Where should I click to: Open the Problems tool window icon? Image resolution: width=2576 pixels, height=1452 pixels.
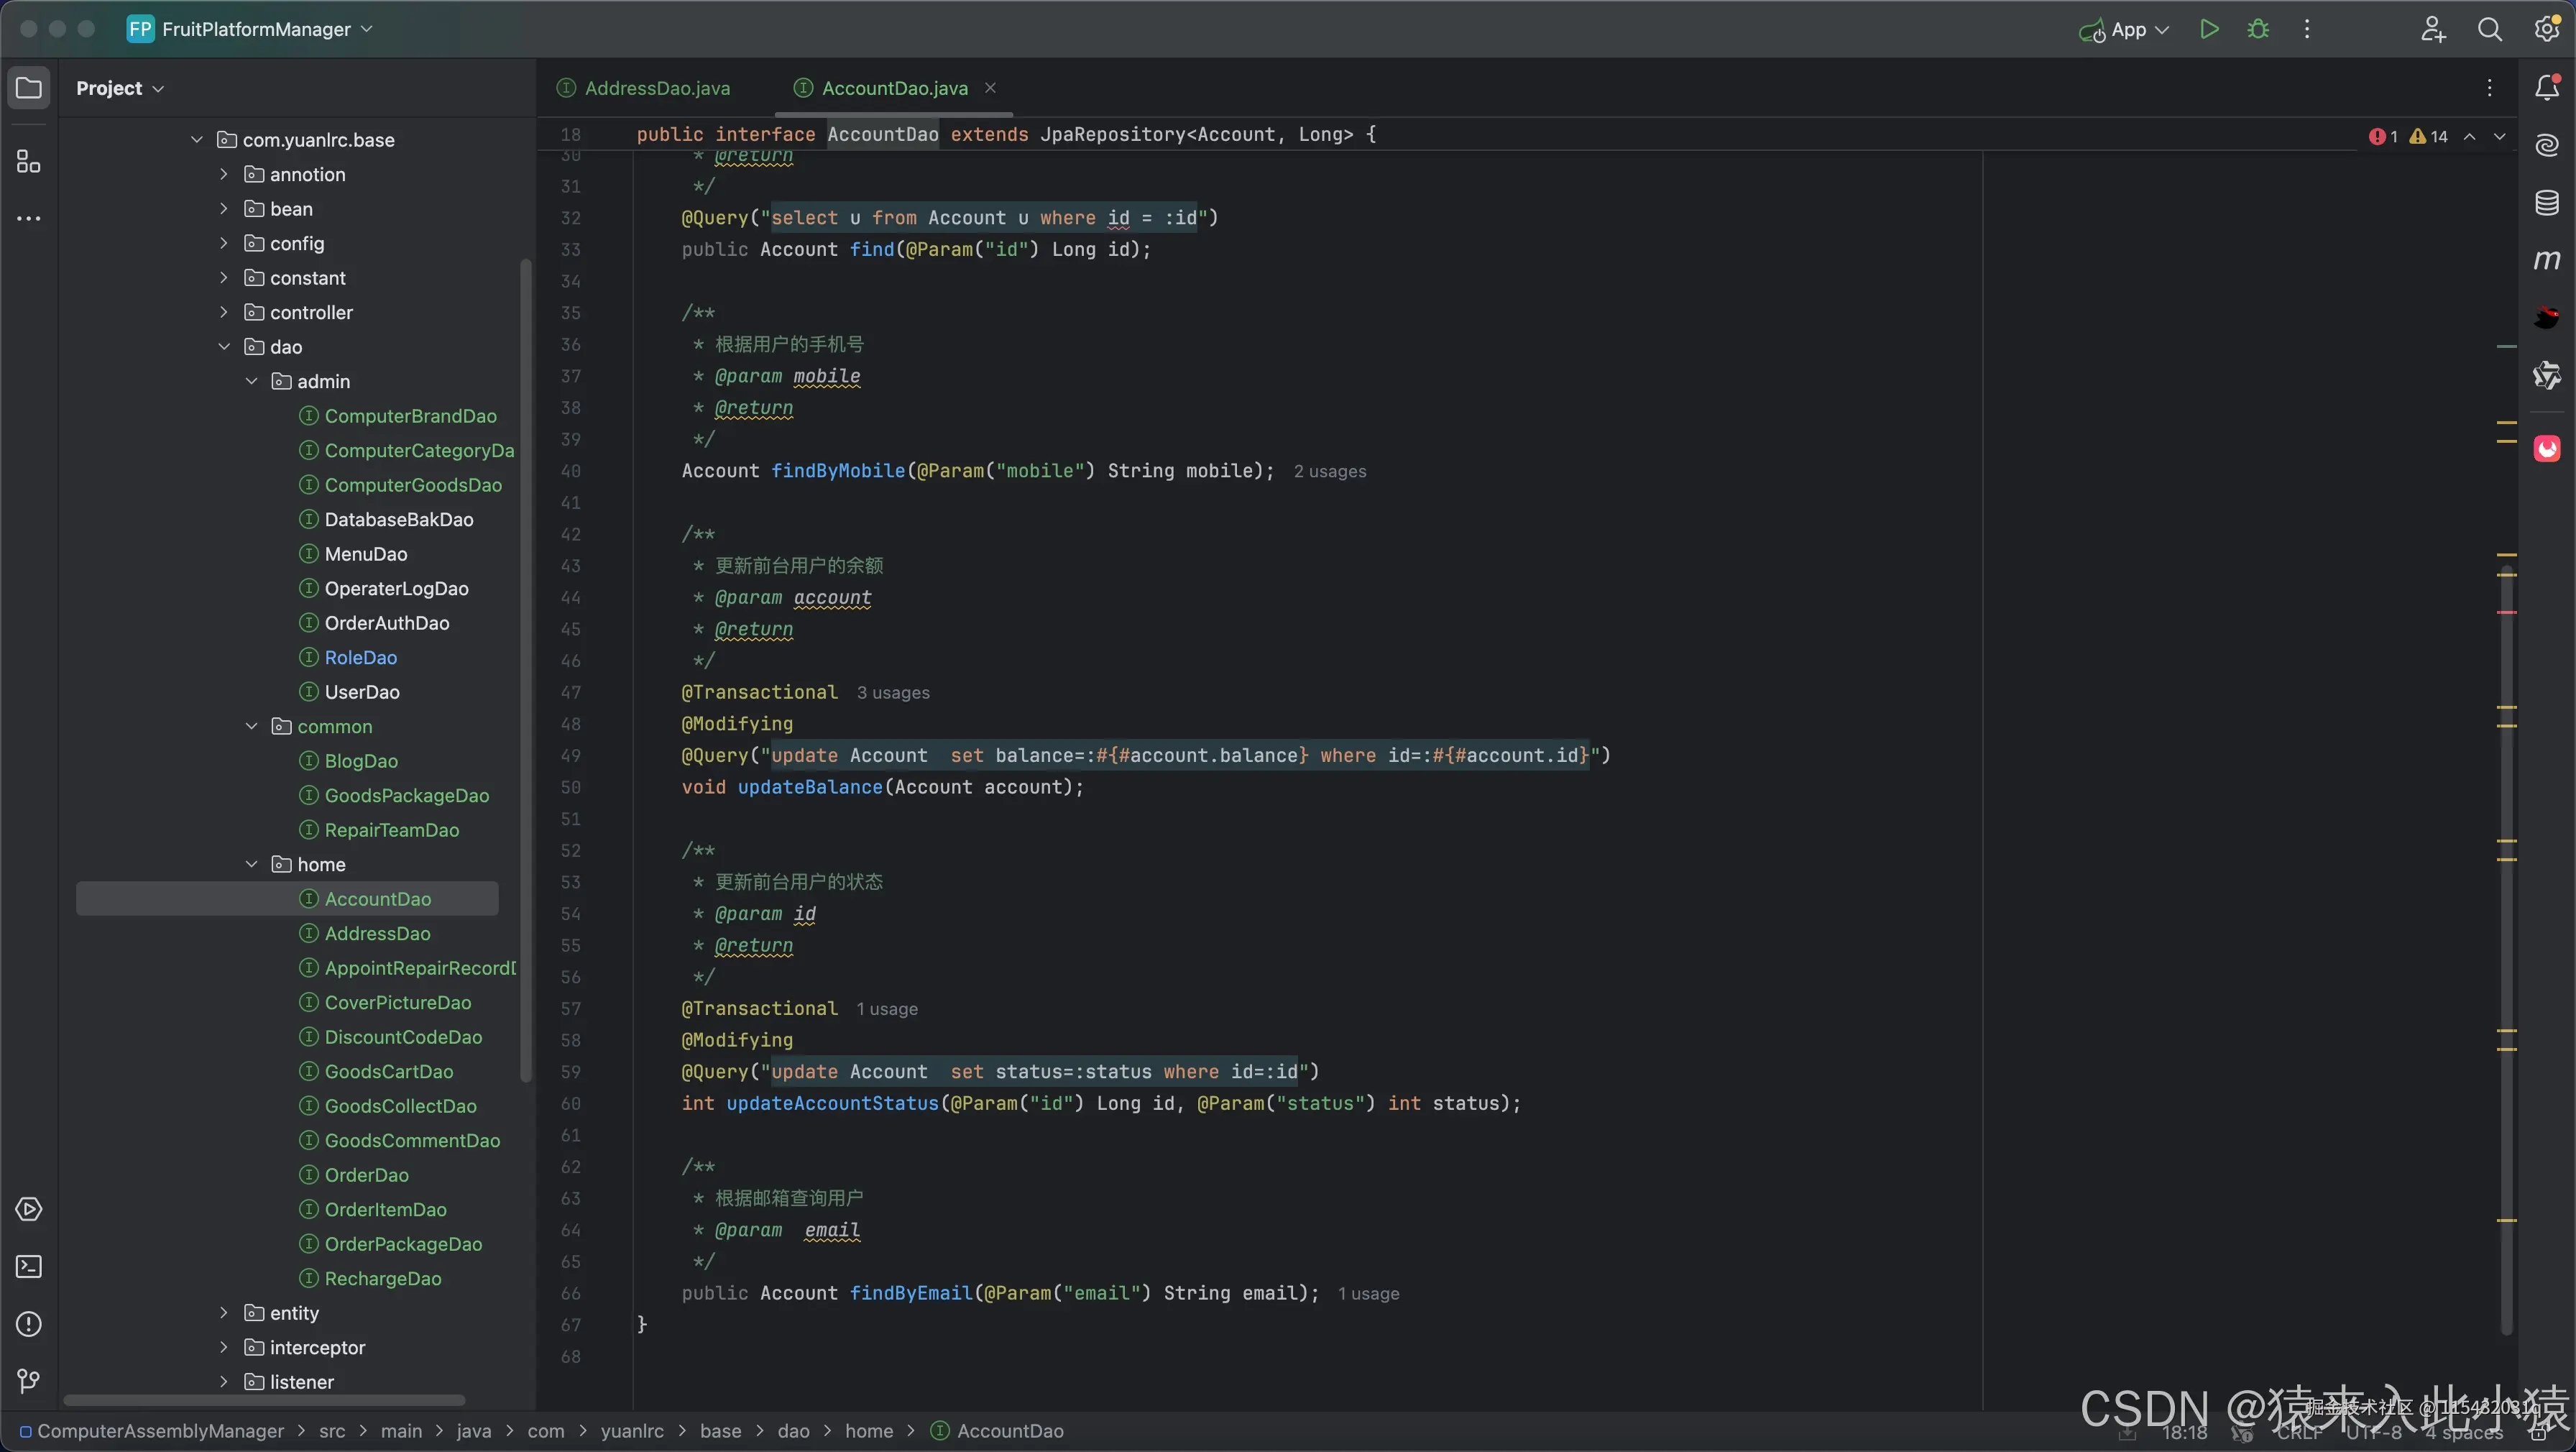28,1324
